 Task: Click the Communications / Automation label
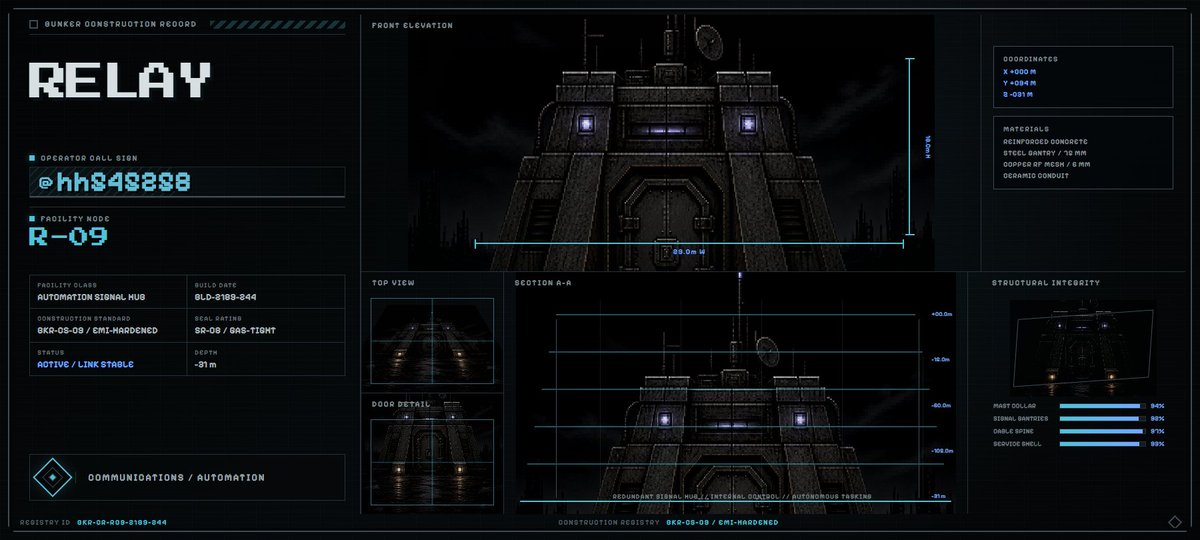click(176, 478)
